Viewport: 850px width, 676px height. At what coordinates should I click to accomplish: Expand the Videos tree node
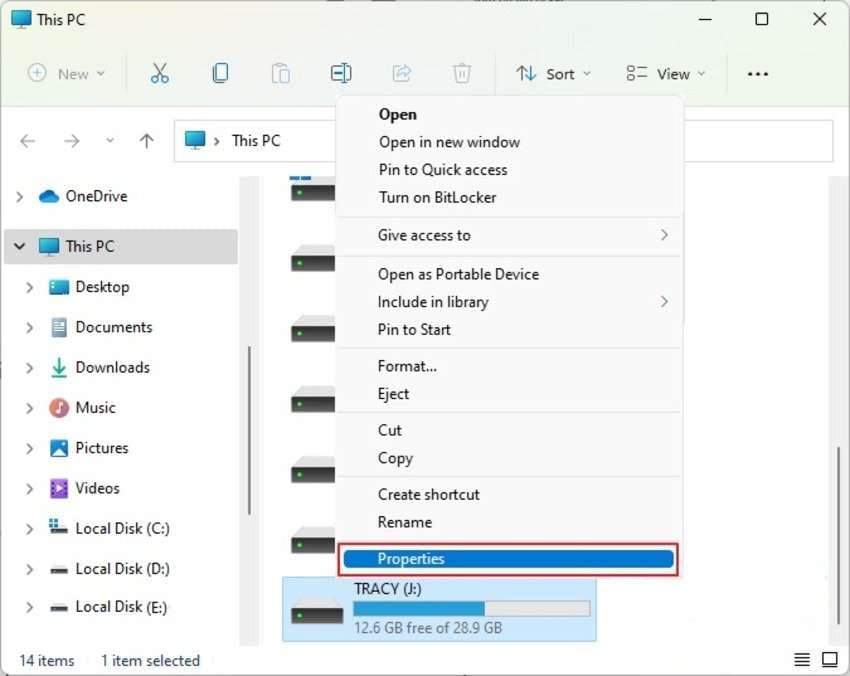[x=29, y=489]
